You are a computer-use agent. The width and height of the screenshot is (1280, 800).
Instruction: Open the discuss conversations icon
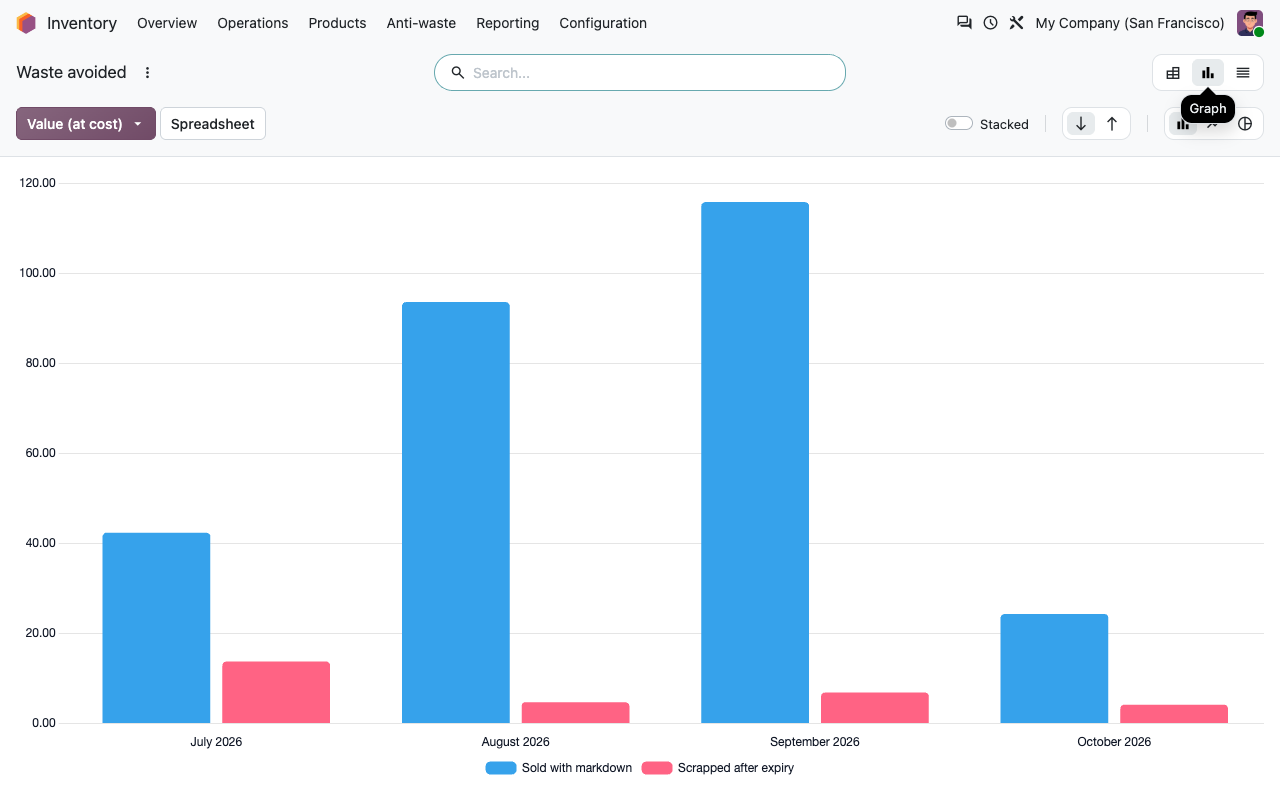(x=964, y=23)
